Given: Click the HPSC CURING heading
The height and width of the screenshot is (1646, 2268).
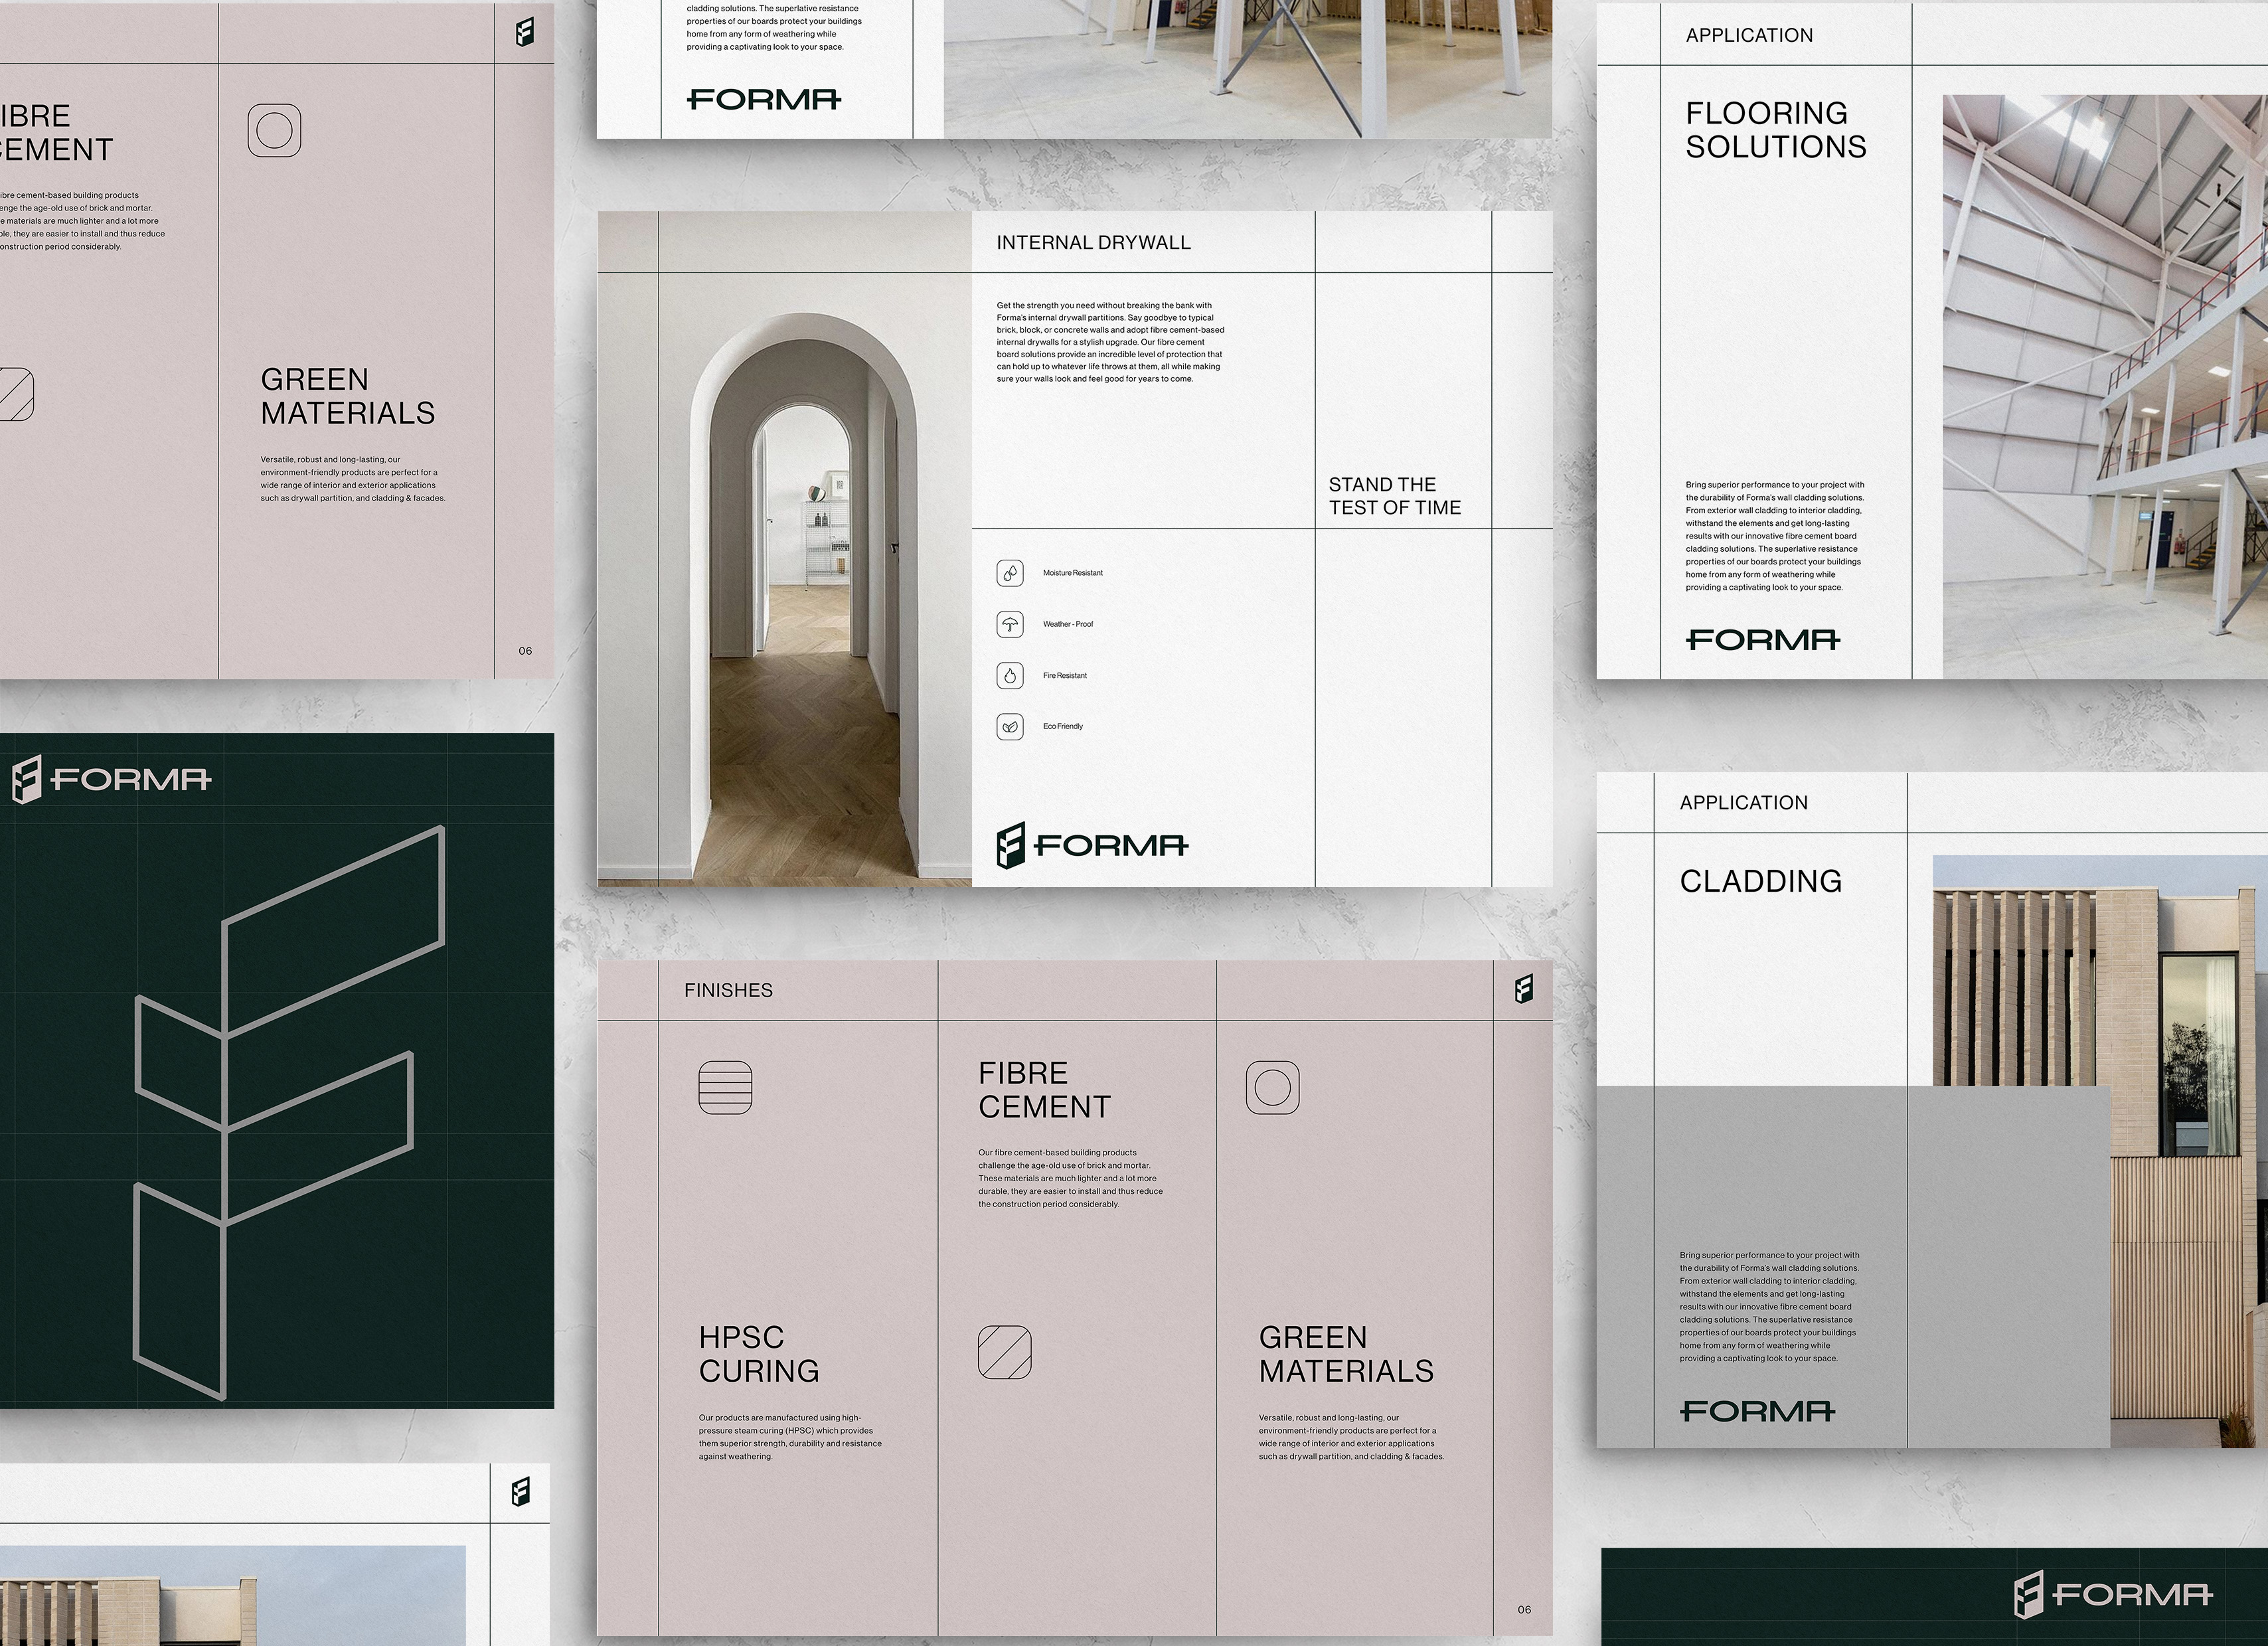Looking at the screenshot, I should [759, 1353].
